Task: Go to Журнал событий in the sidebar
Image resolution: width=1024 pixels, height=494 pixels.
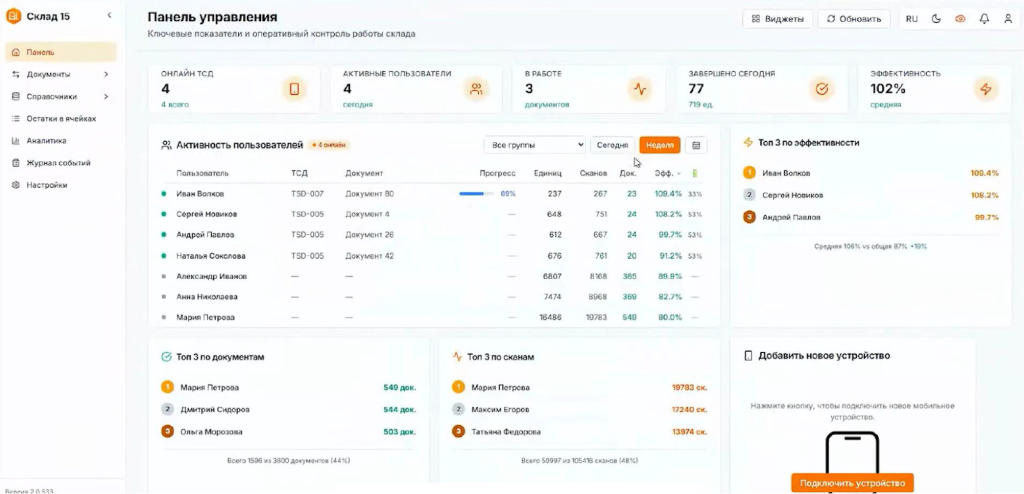Action: click(58, 163)
